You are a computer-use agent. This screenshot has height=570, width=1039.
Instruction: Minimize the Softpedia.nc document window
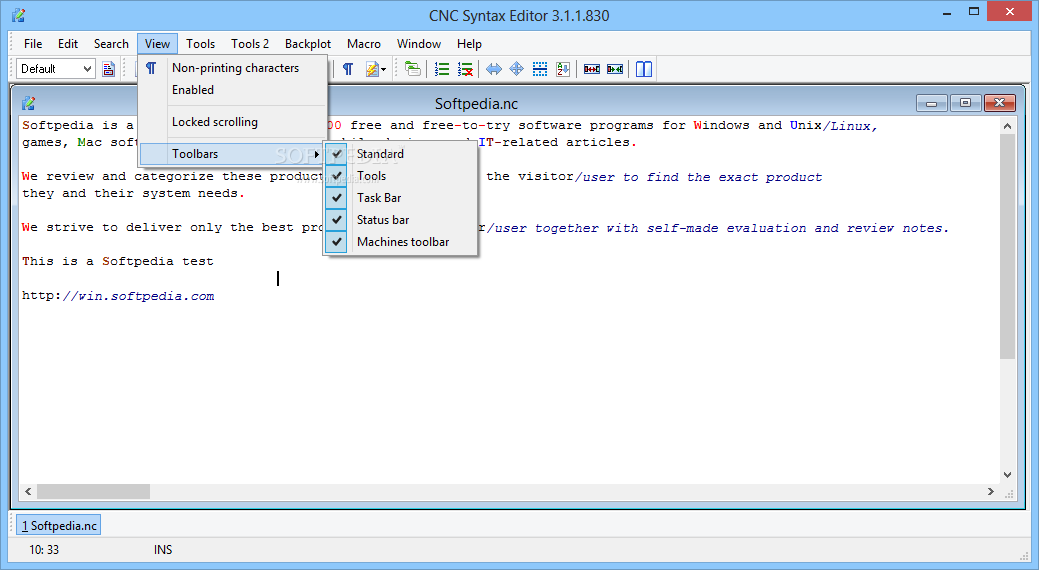click(931, 103)
